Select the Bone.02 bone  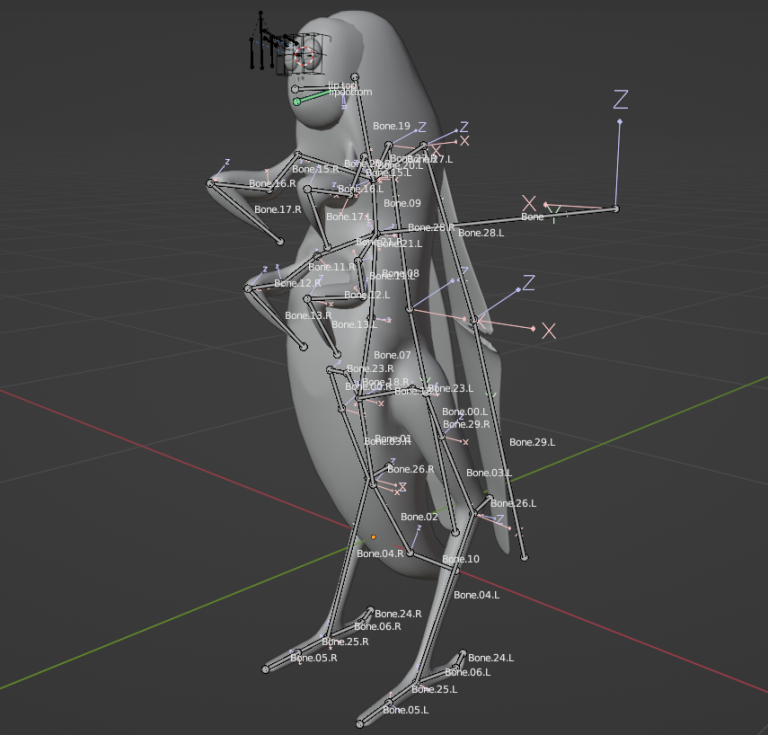pos(419,517)
